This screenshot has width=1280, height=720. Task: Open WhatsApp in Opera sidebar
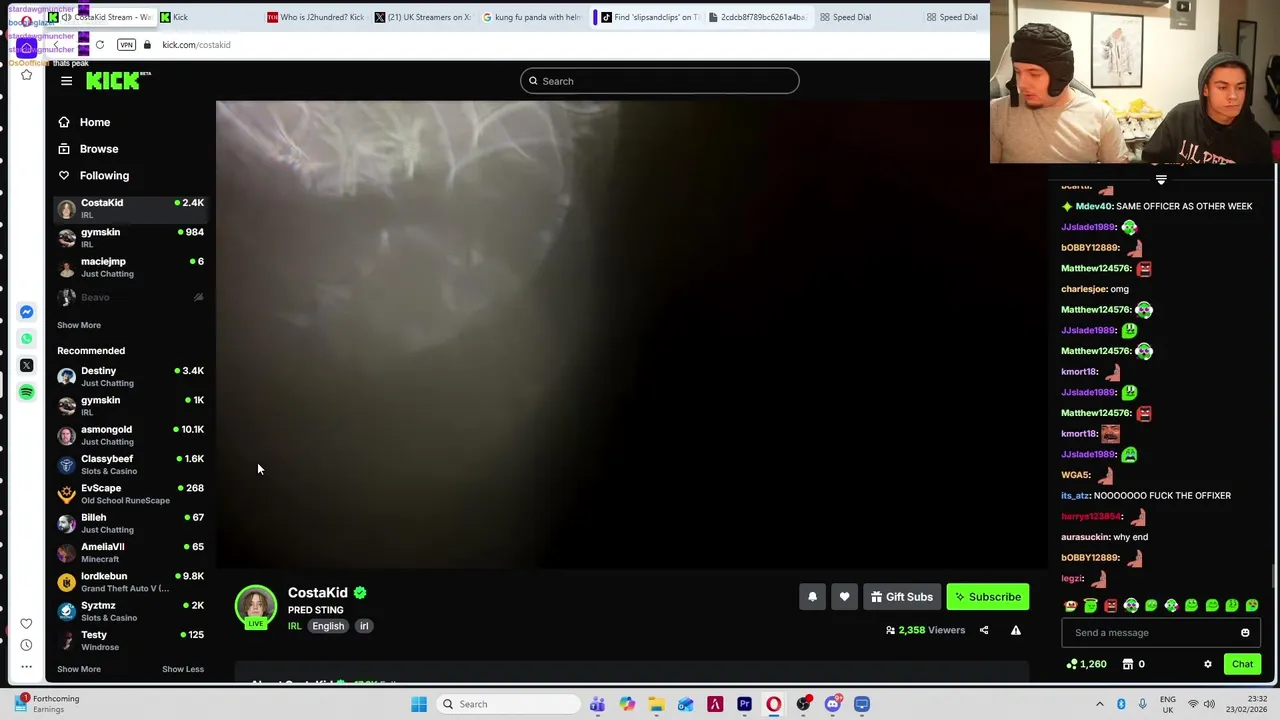click(26, 338)
